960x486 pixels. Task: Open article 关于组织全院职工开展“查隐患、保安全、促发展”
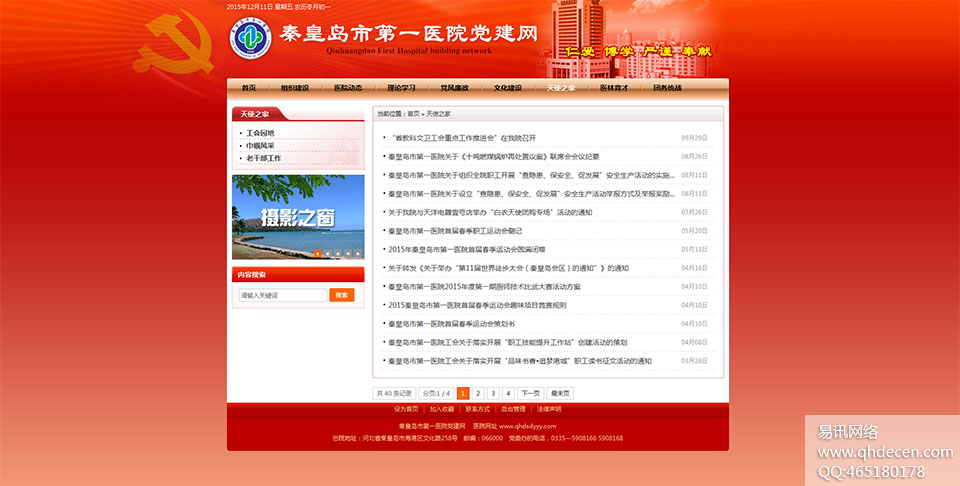[531, 175]
